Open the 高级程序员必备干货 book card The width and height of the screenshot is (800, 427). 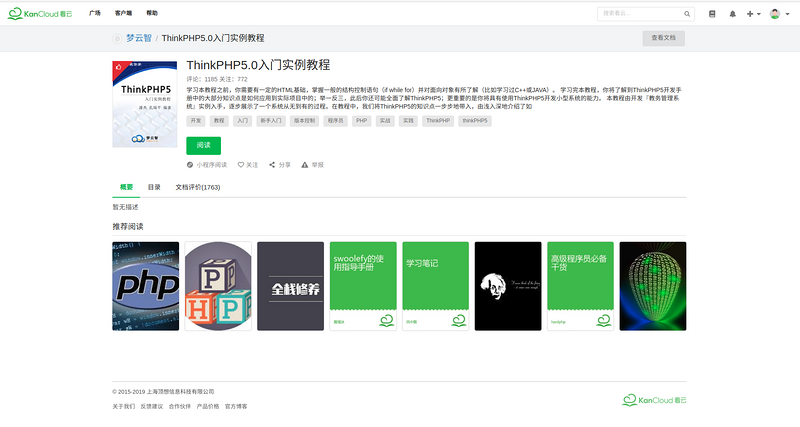click(x=581, y=286)
